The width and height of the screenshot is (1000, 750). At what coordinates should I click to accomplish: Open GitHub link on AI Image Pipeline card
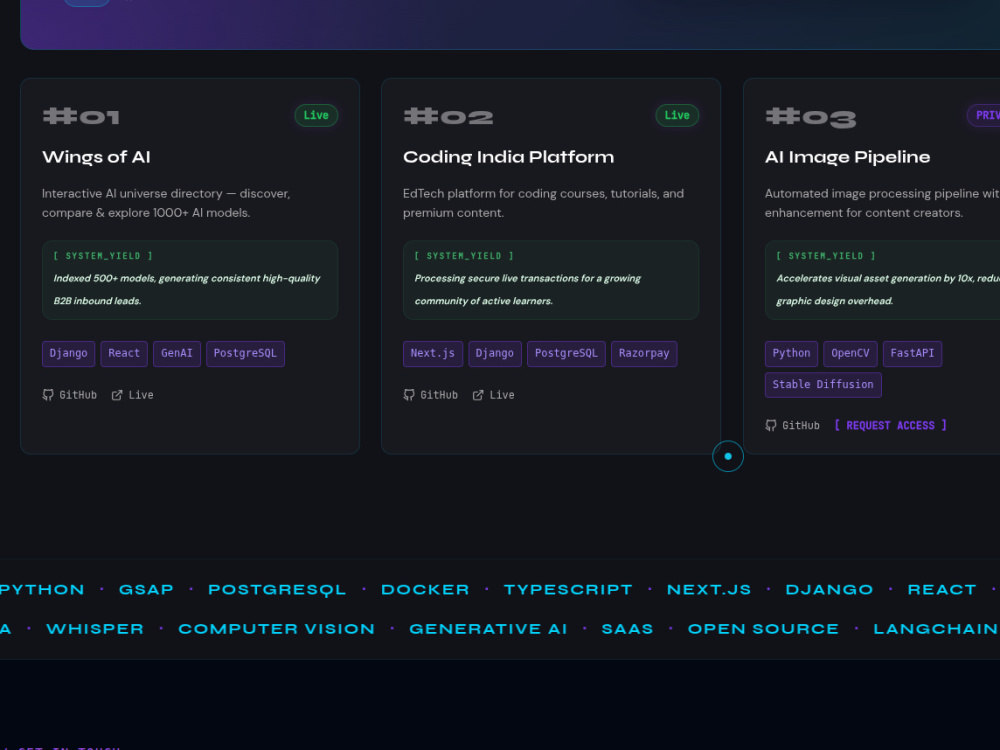click(793, 425)
